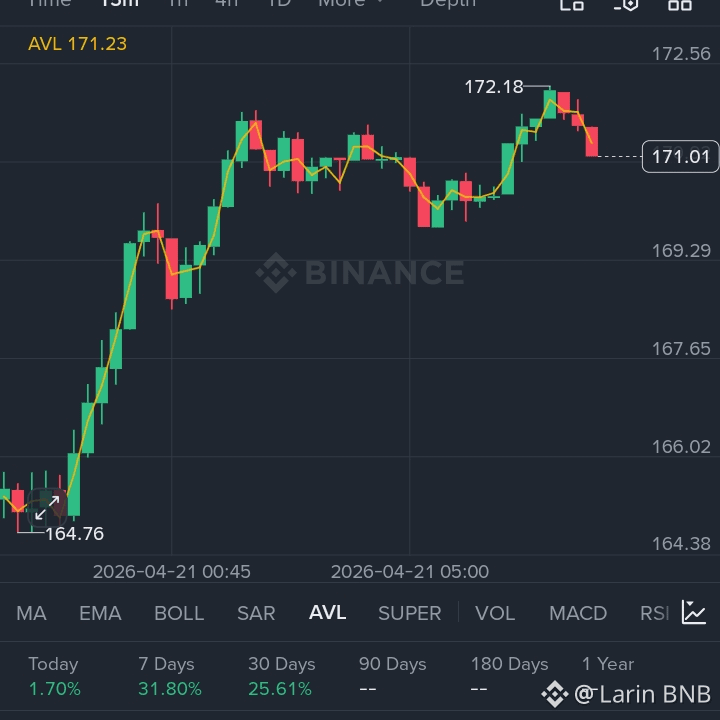Tap the expand chart fullscreen arrows icon
Screen dimensions: 720x720
pyautogui.click(x=47, y=507)
